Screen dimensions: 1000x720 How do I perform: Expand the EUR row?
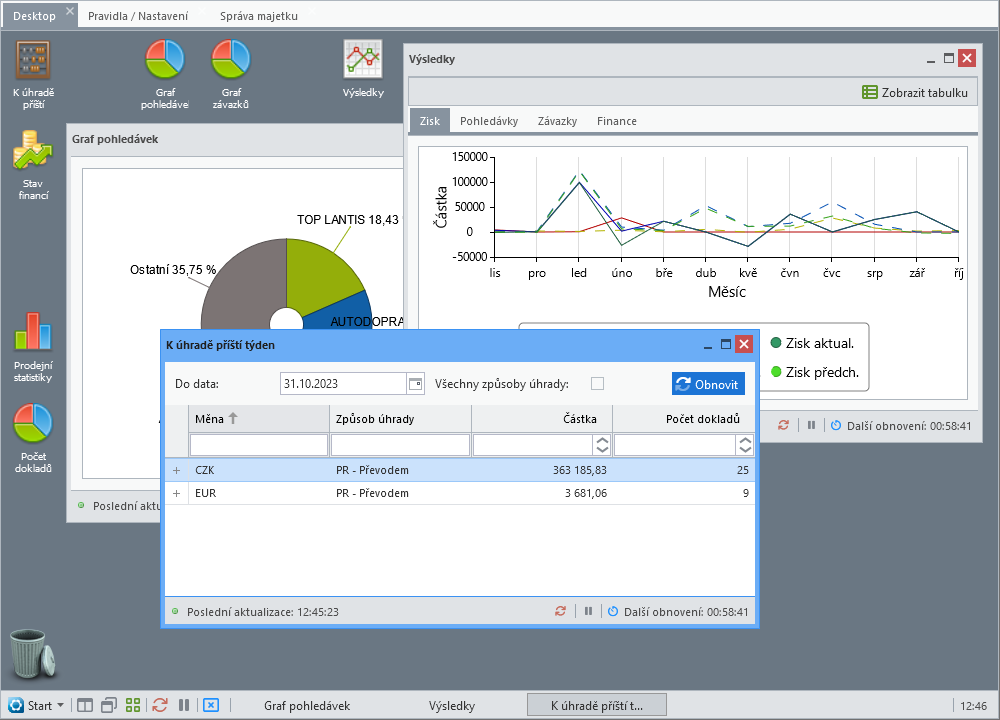[177, 493]
